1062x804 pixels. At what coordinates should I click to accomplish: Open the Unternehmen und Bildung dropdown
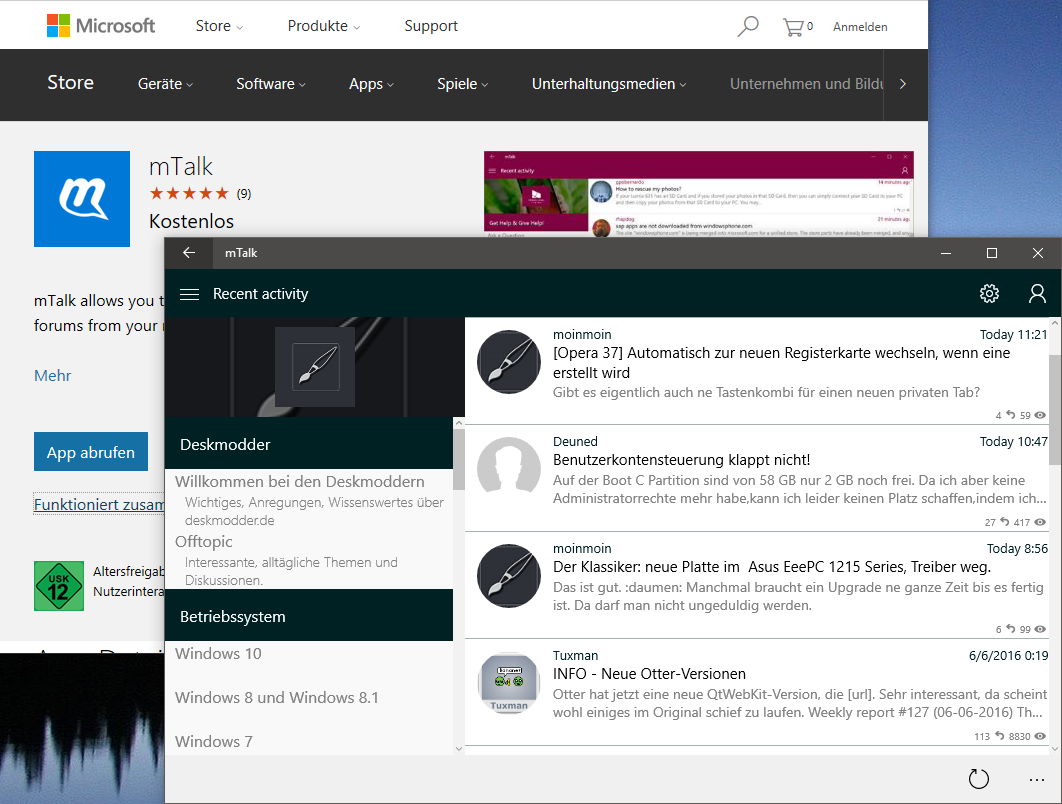tap(807, 84)
